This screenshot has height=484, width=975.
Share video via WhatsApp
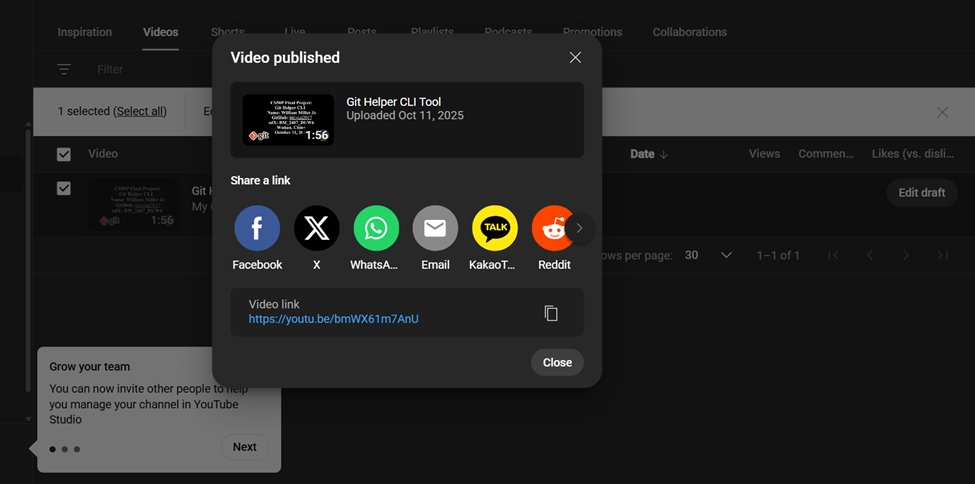pos(376,228)
